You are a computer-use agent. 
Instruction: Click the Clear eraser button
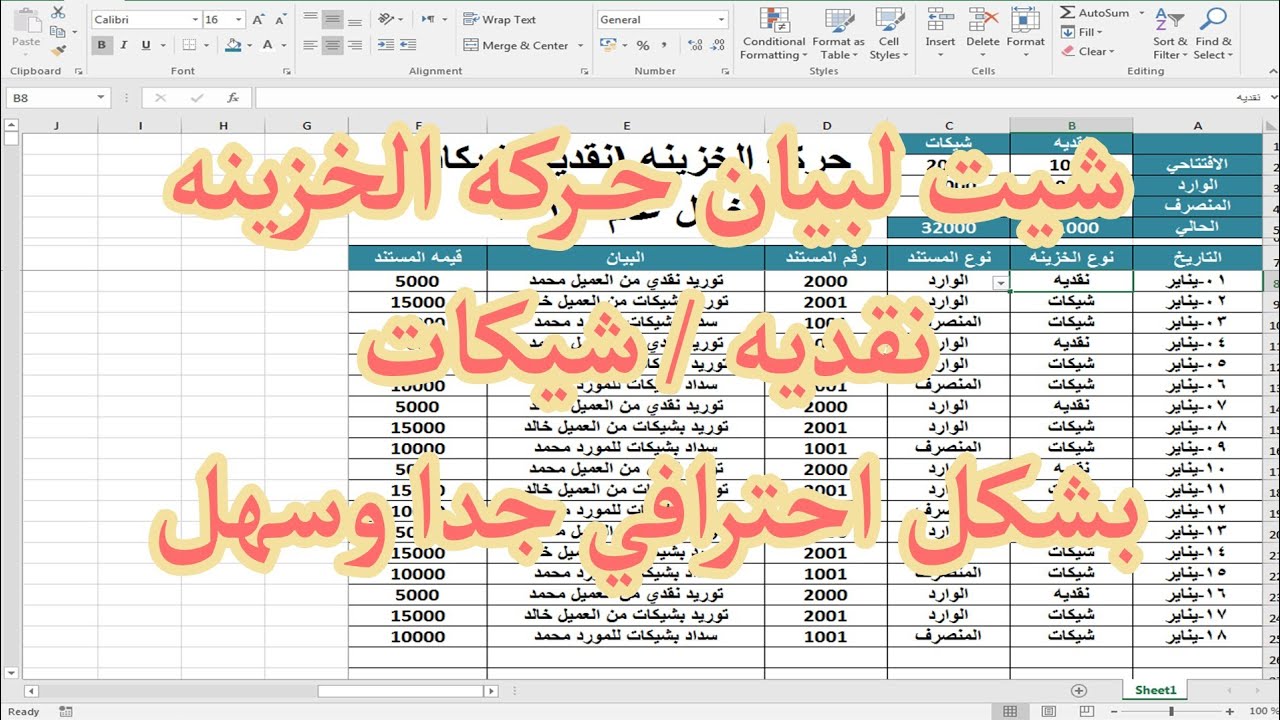click(x=1087, y=51)
